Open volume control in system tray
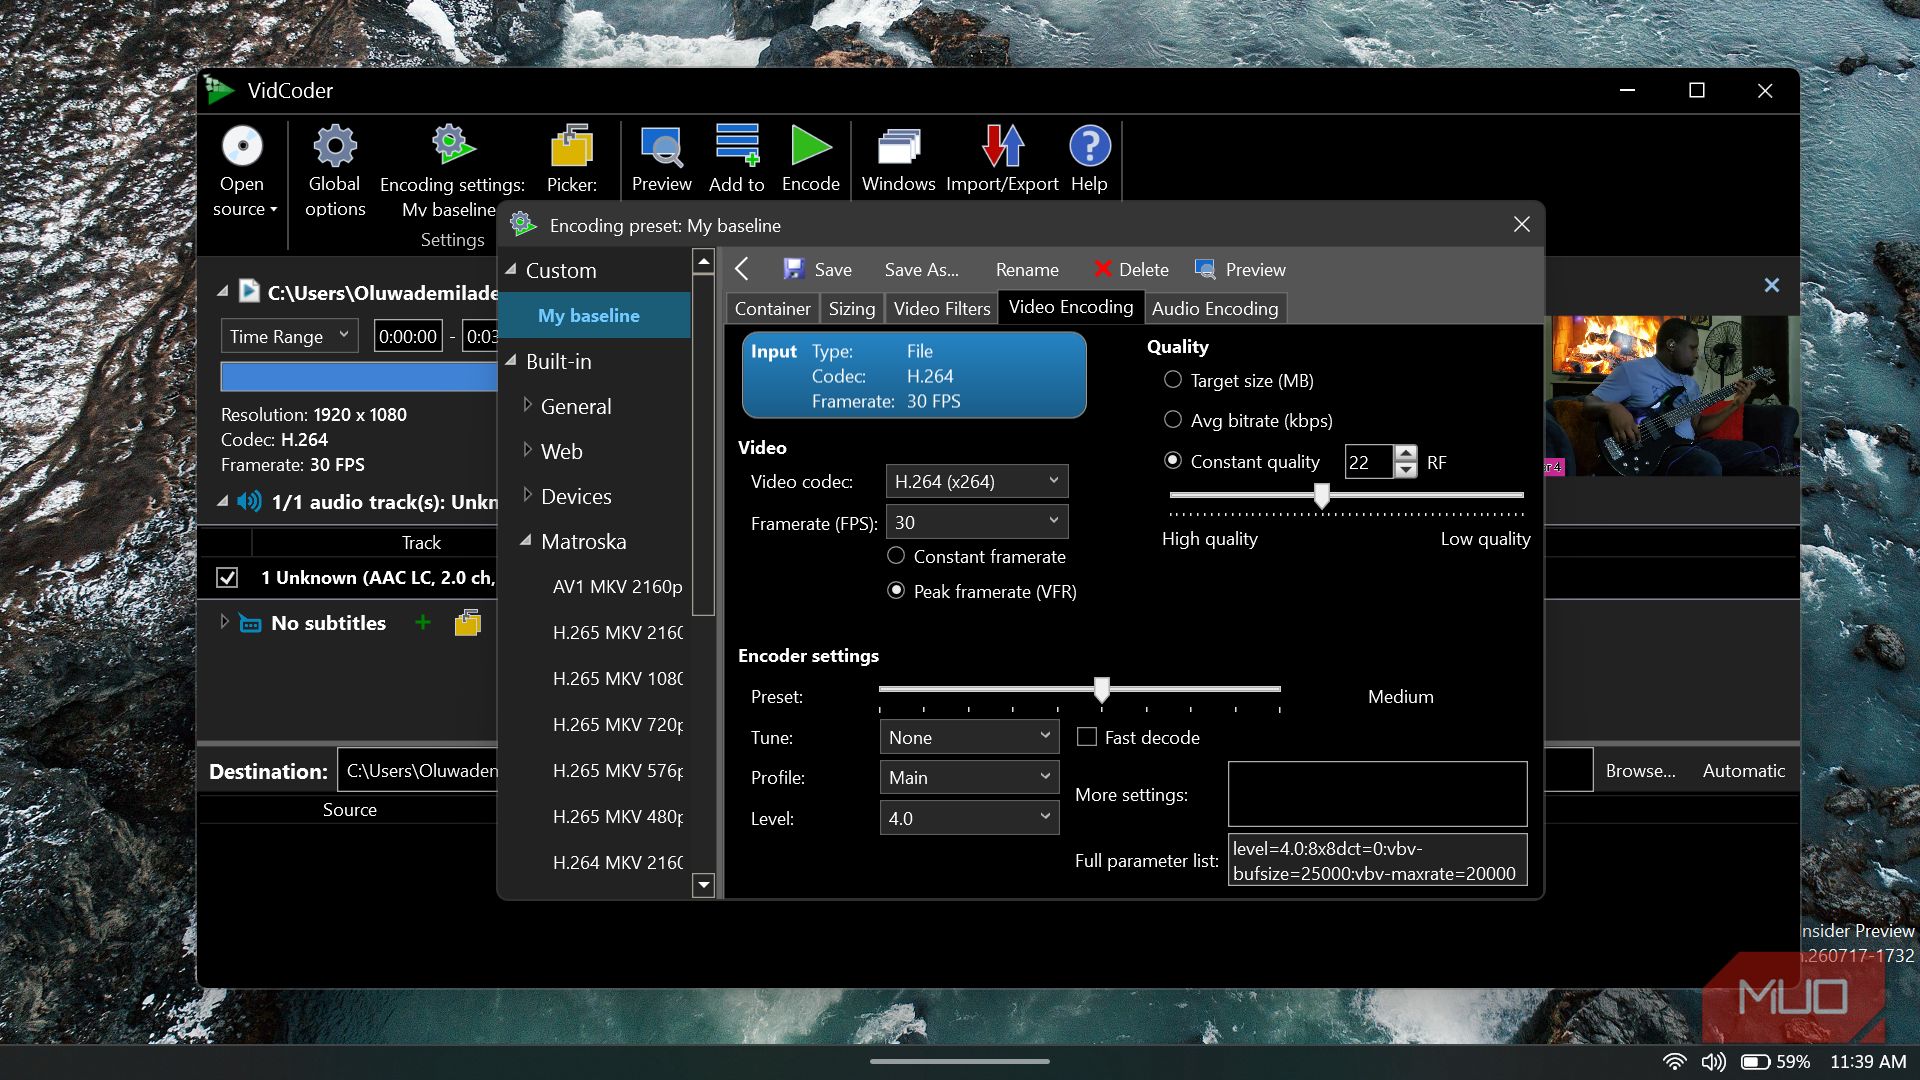1920x1080 pixels. [x=1713, y=1061]
